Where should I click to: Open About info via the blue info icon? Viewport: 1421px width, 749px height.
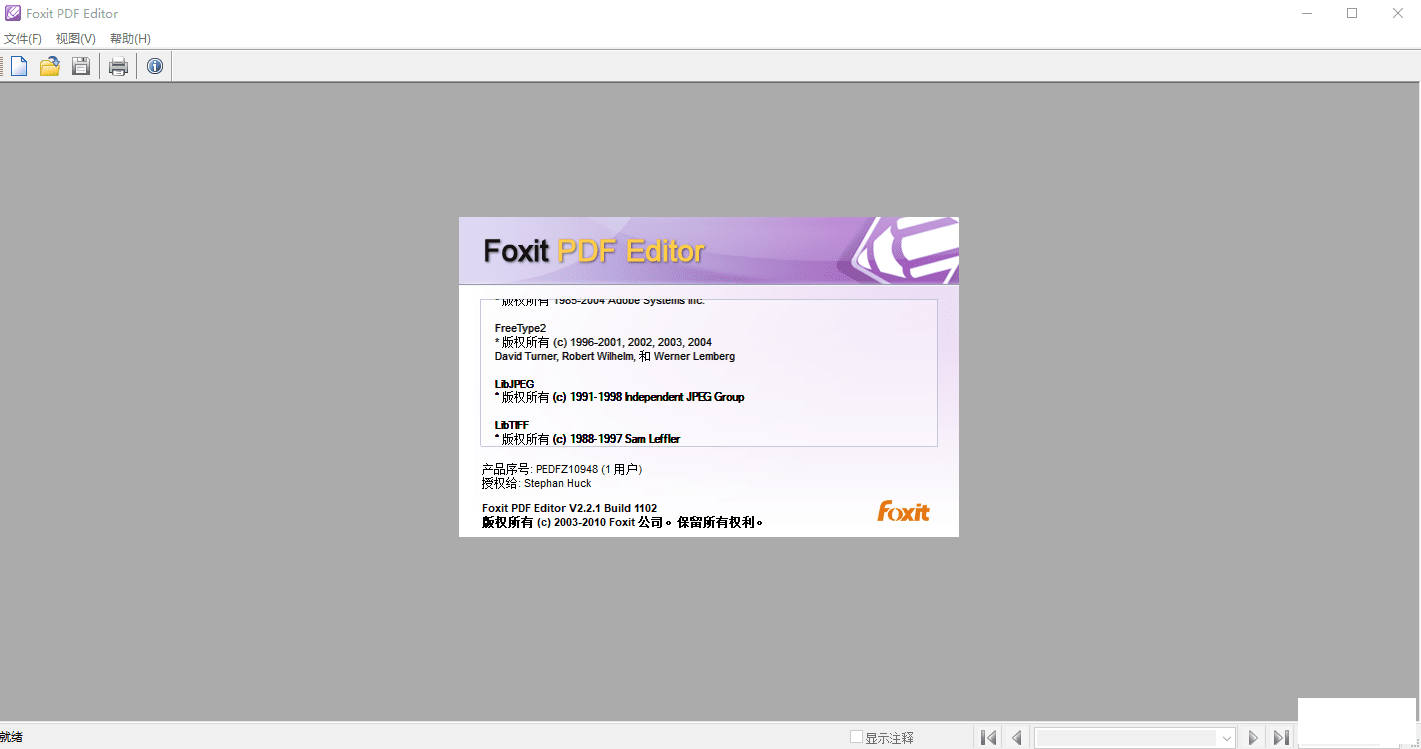(155, 67)
